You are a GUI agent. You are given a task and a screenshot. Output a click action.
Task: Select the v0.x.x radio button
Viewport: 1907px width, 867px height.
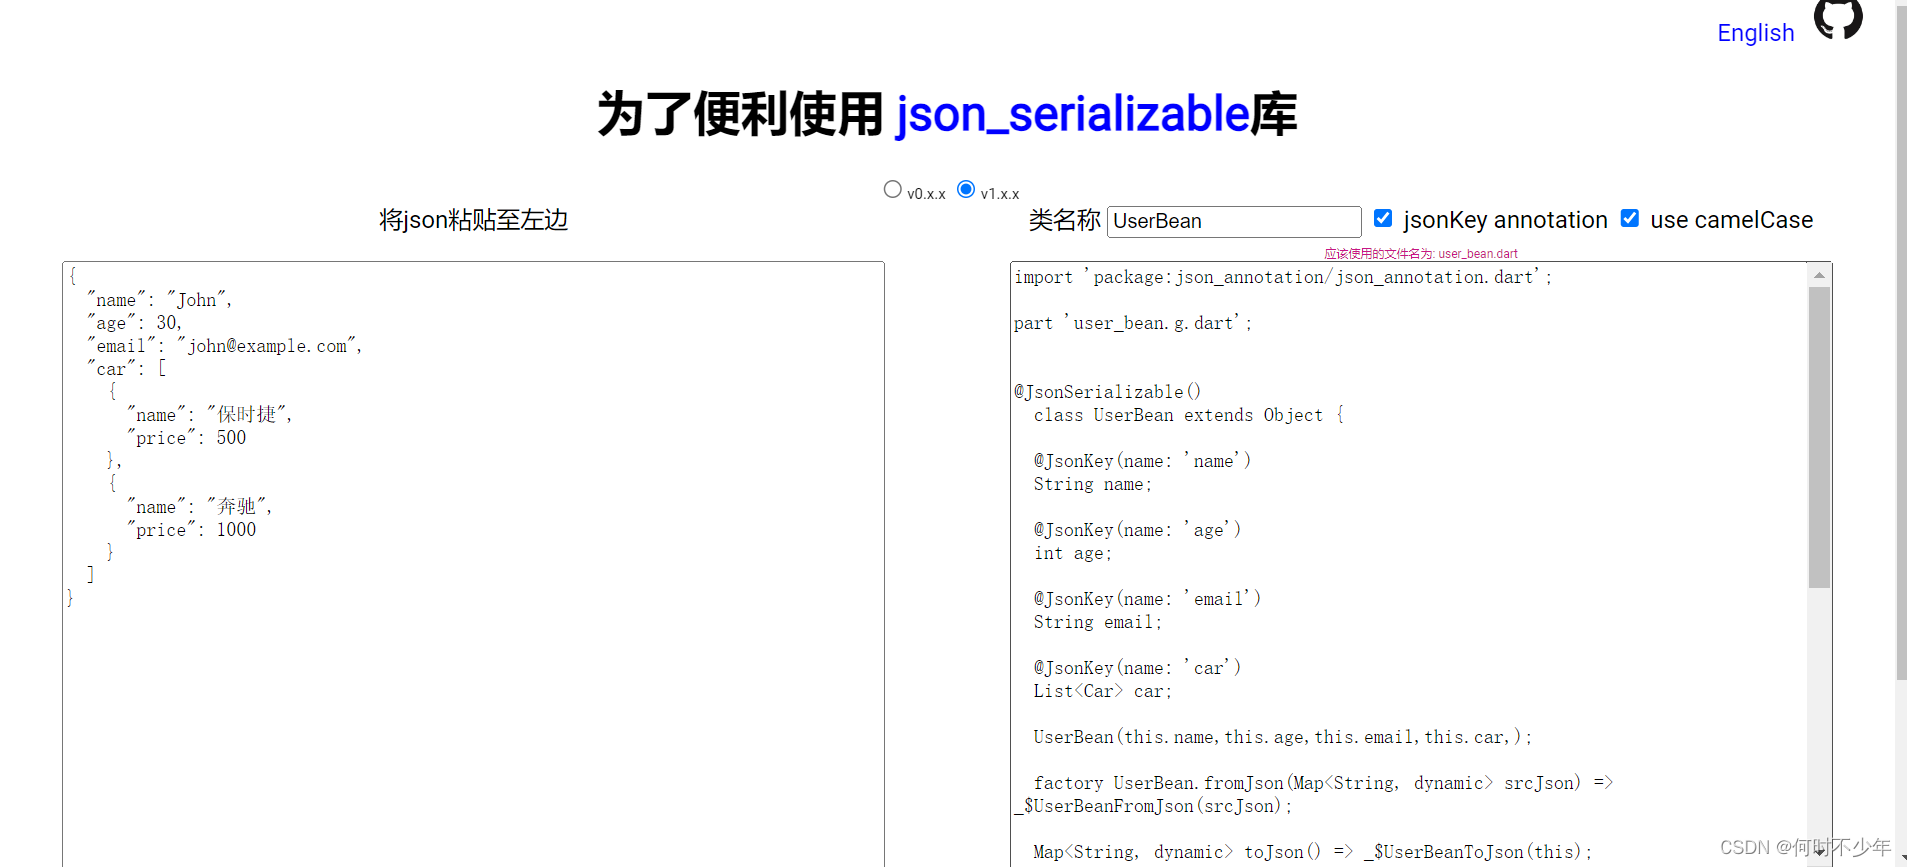click(893, 189)
